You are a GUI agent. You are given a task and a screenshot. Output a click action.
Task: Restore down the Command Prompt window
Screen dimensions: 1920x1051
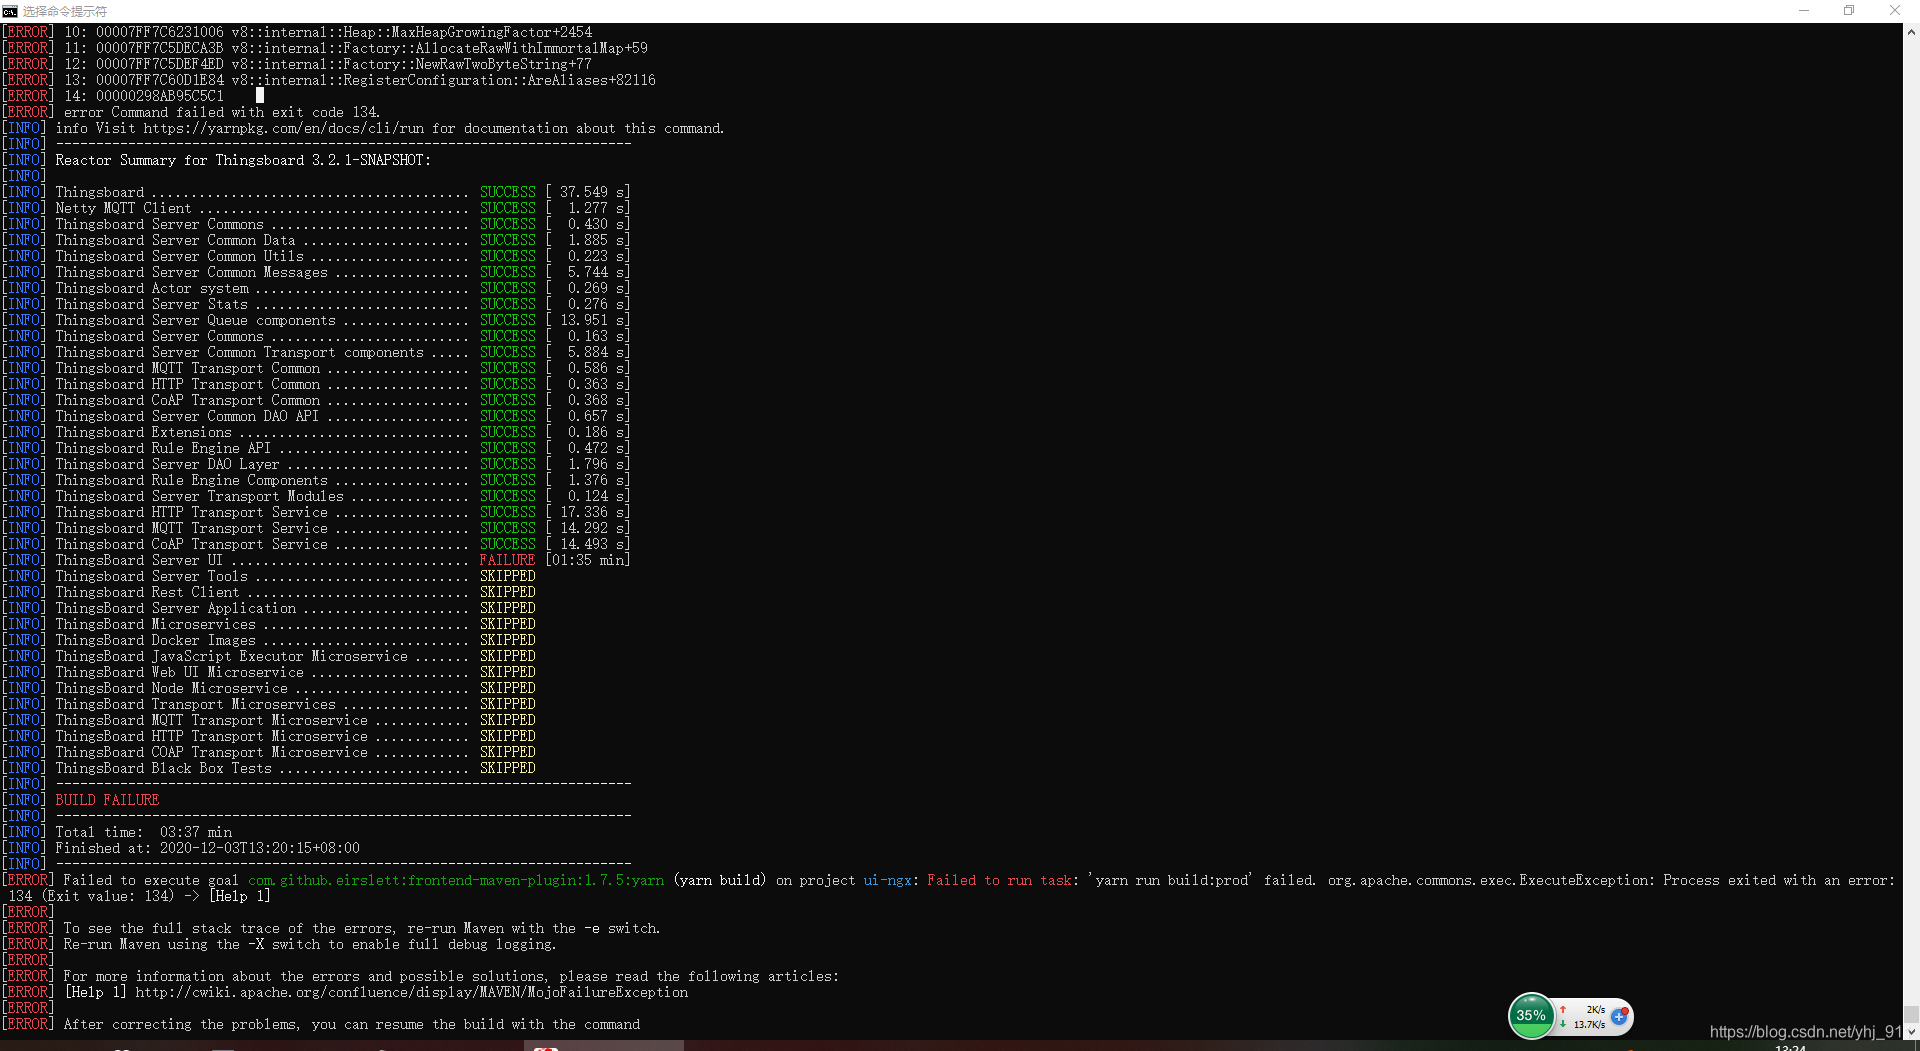[x=1849, y=11]
